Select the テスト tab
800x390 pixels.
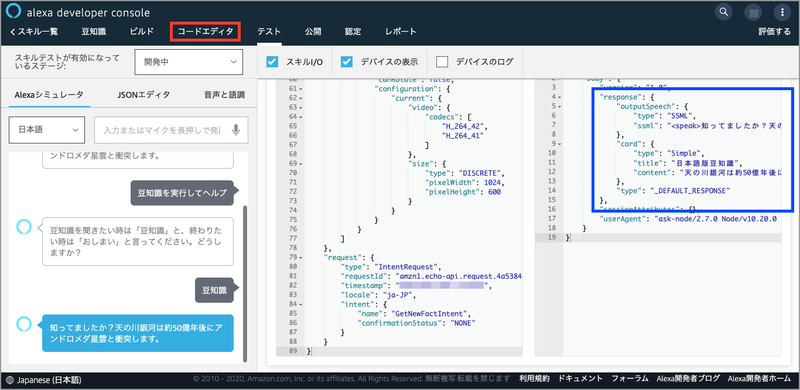click(268, 32)
